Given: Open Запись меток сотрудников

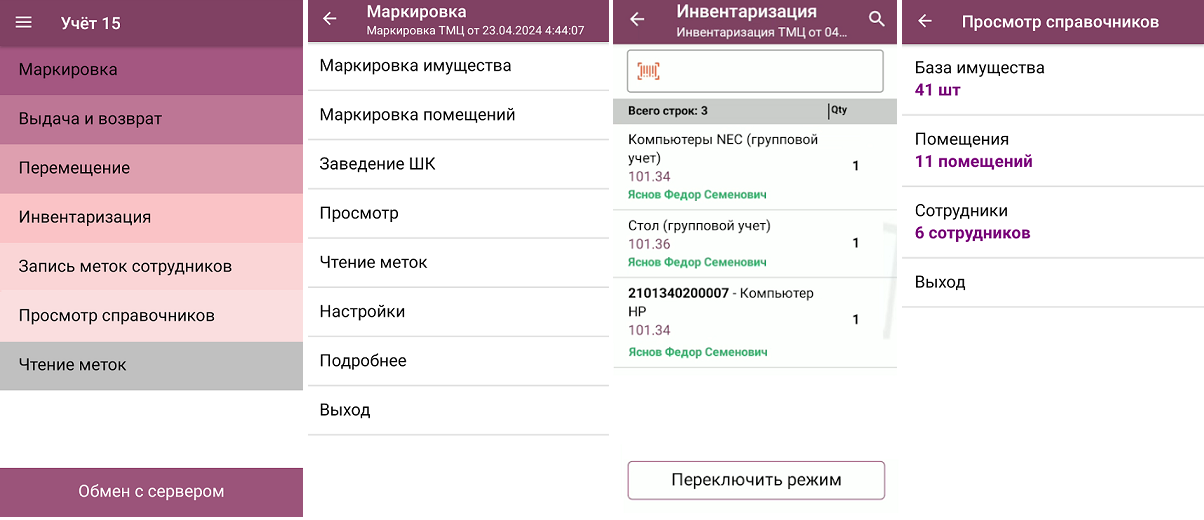Looking at the screenshot, I should [x=151, y=266].
